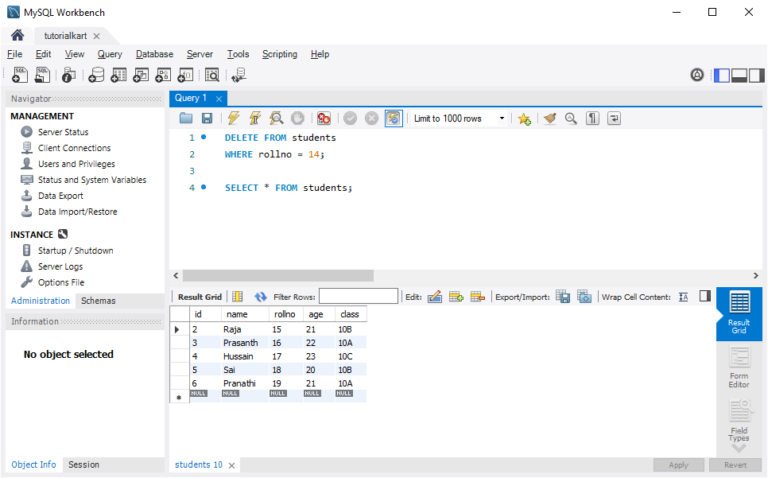Click the Explain query magnifier-lightning icon
This screenshot has width=768, height=478.
tap(276, 118)
